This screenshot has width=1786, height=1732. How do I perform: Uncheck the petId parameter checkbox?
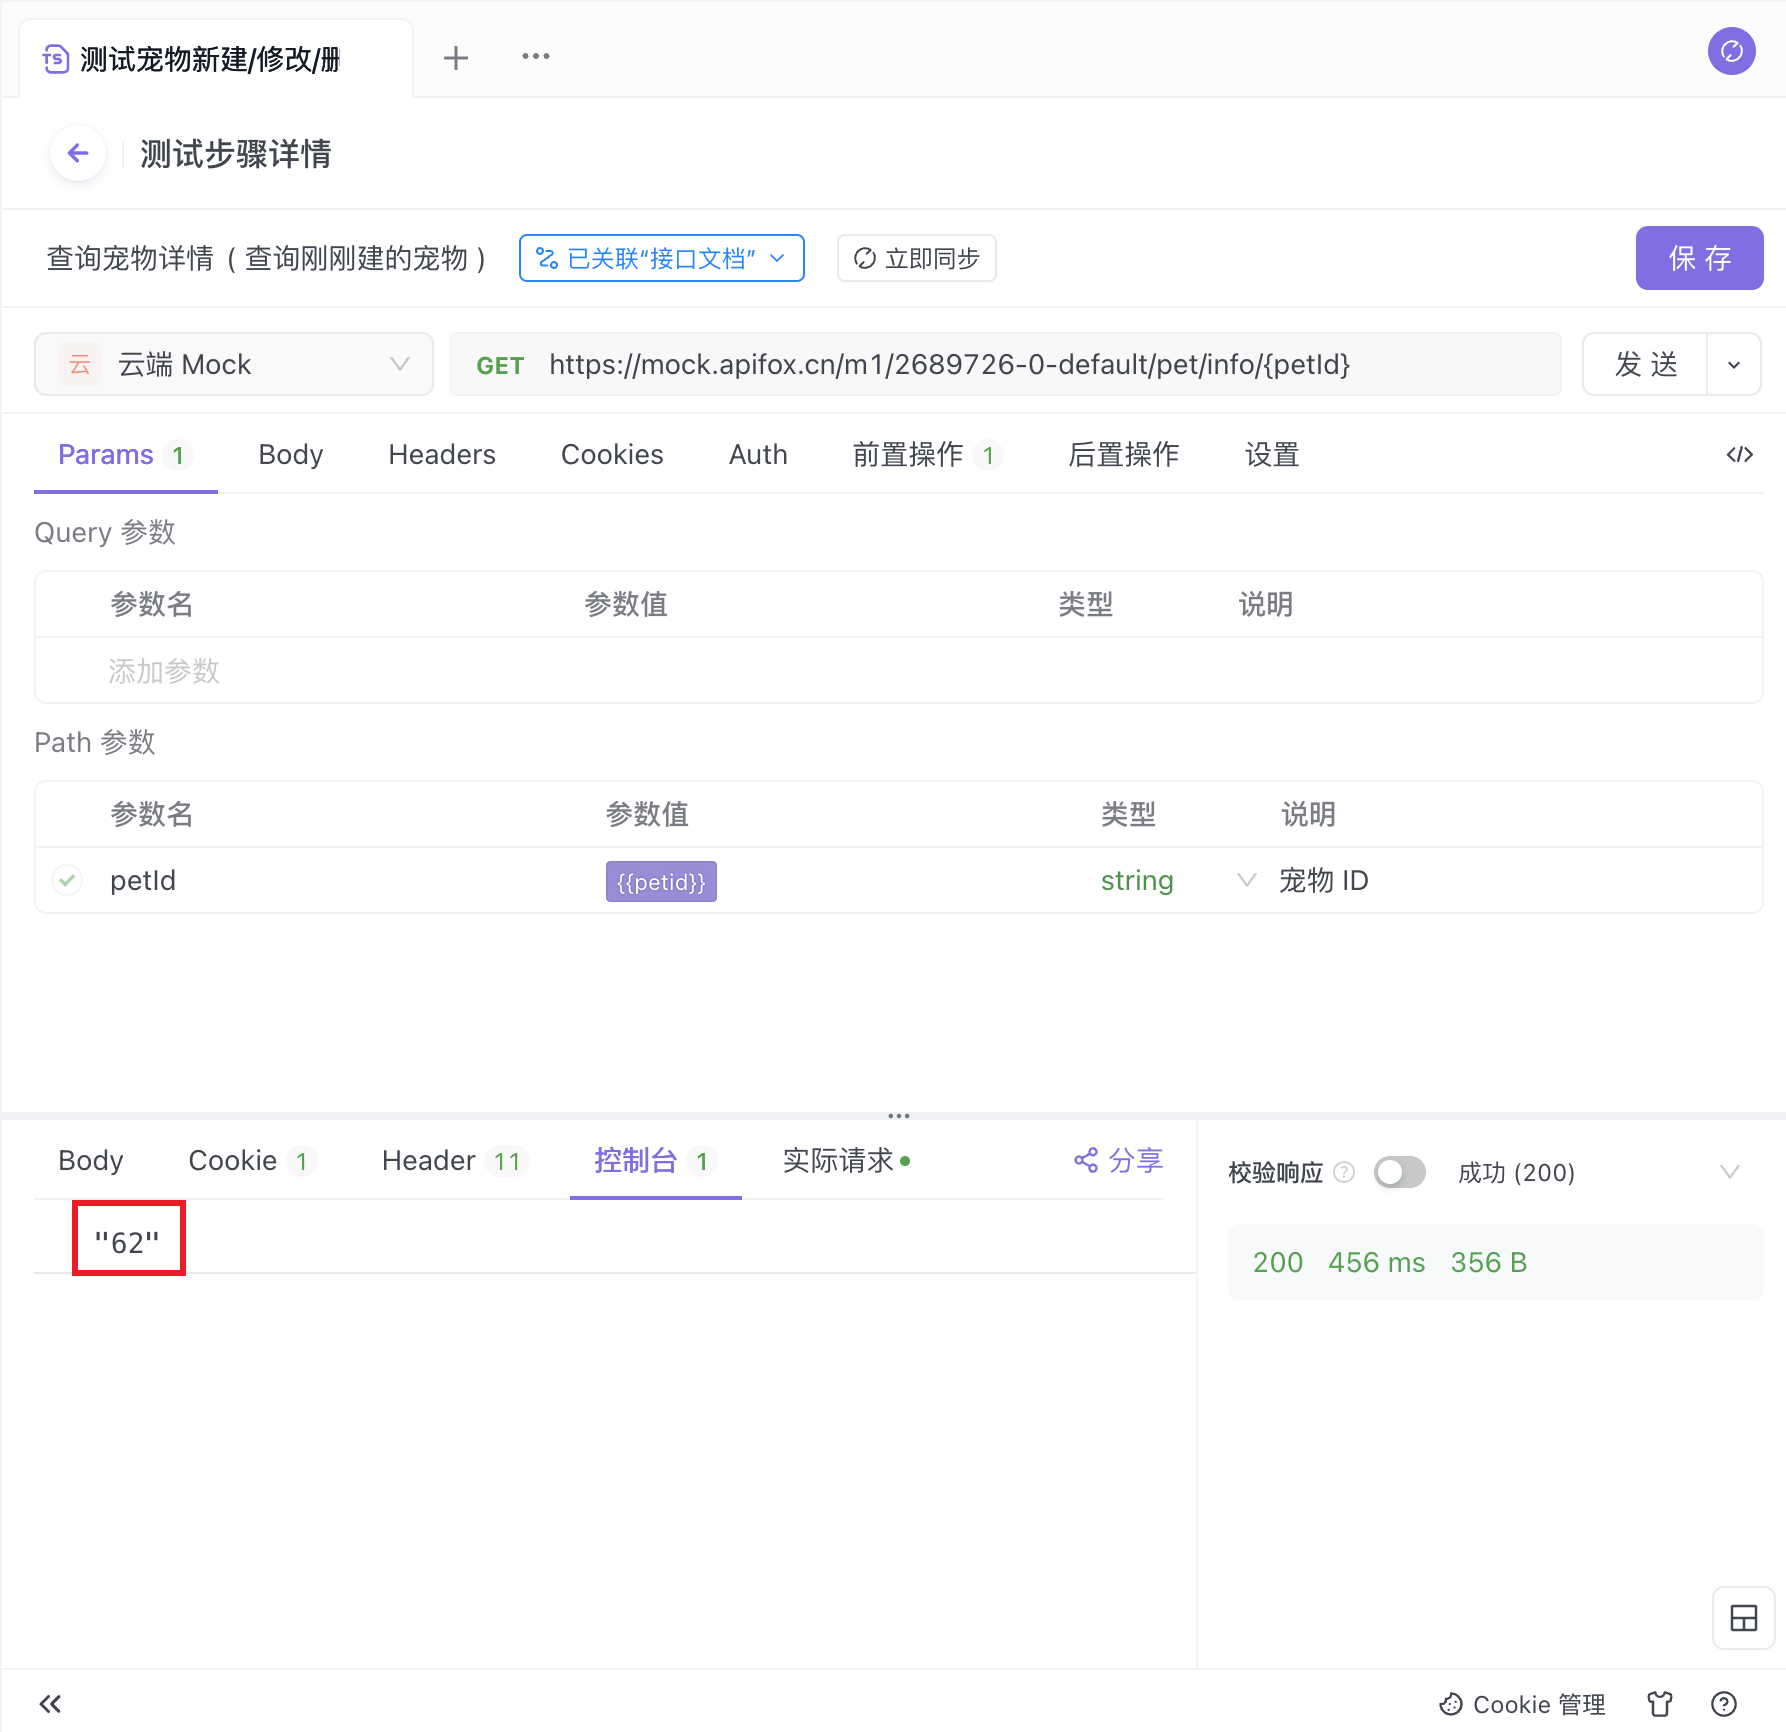[67, 881]
